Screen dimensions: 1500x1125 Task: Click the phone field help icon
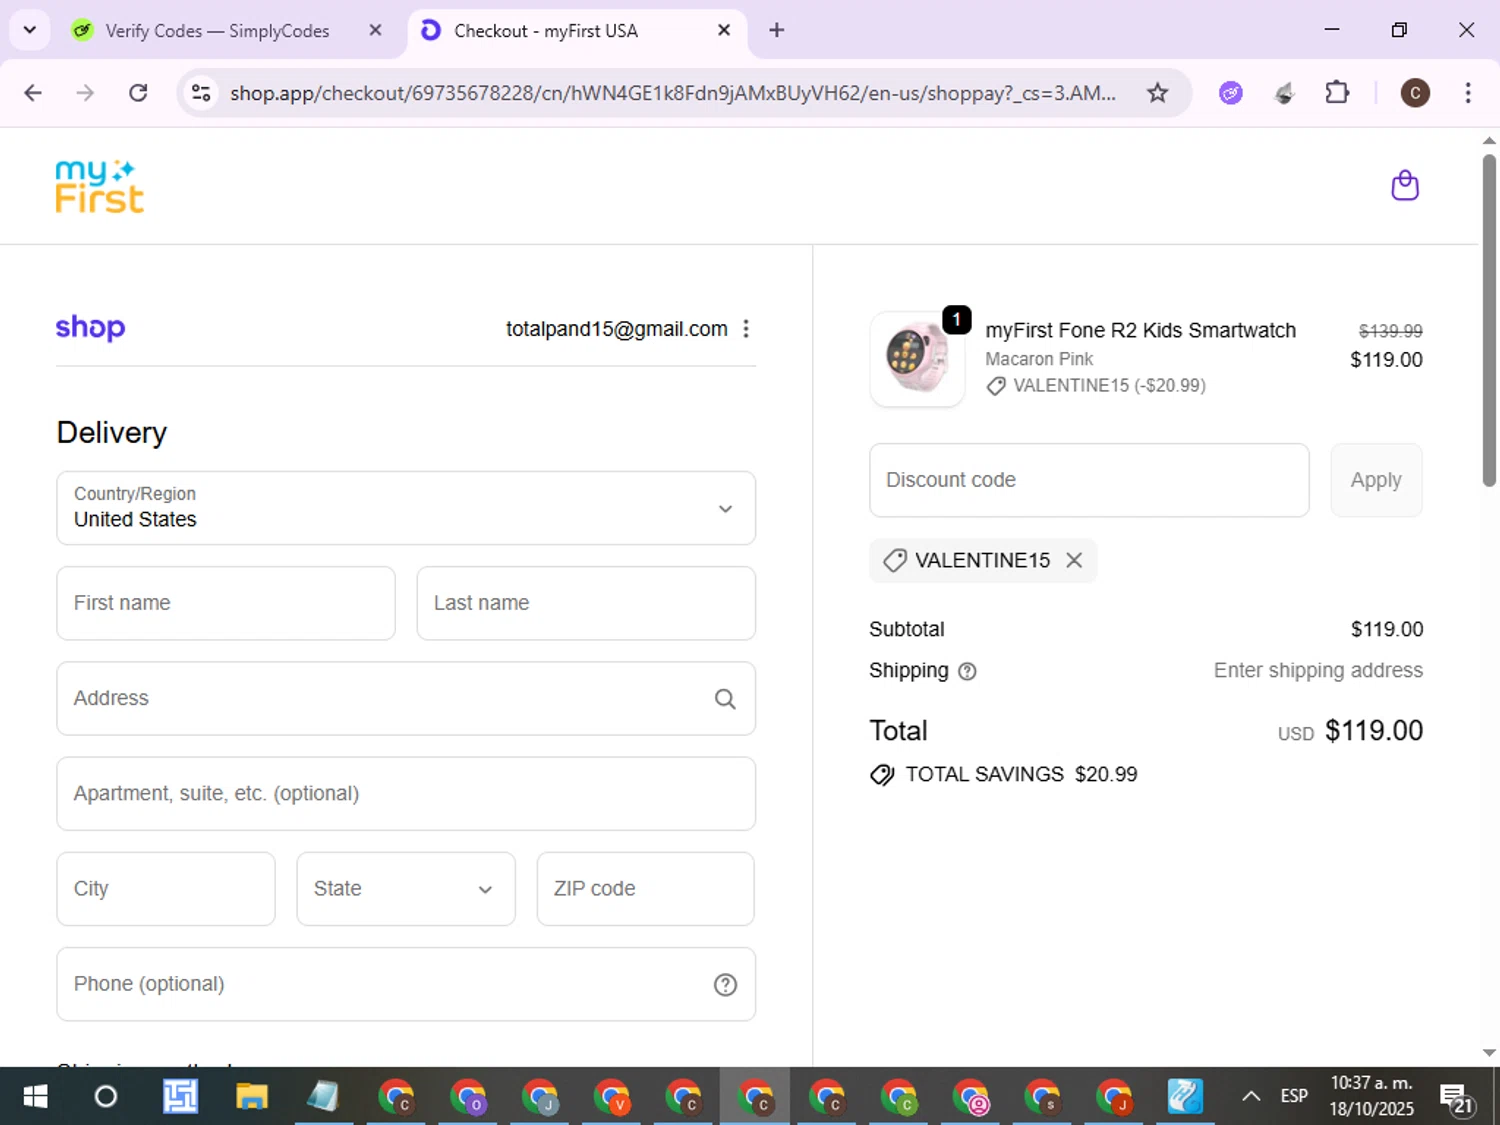click(725, 985)
